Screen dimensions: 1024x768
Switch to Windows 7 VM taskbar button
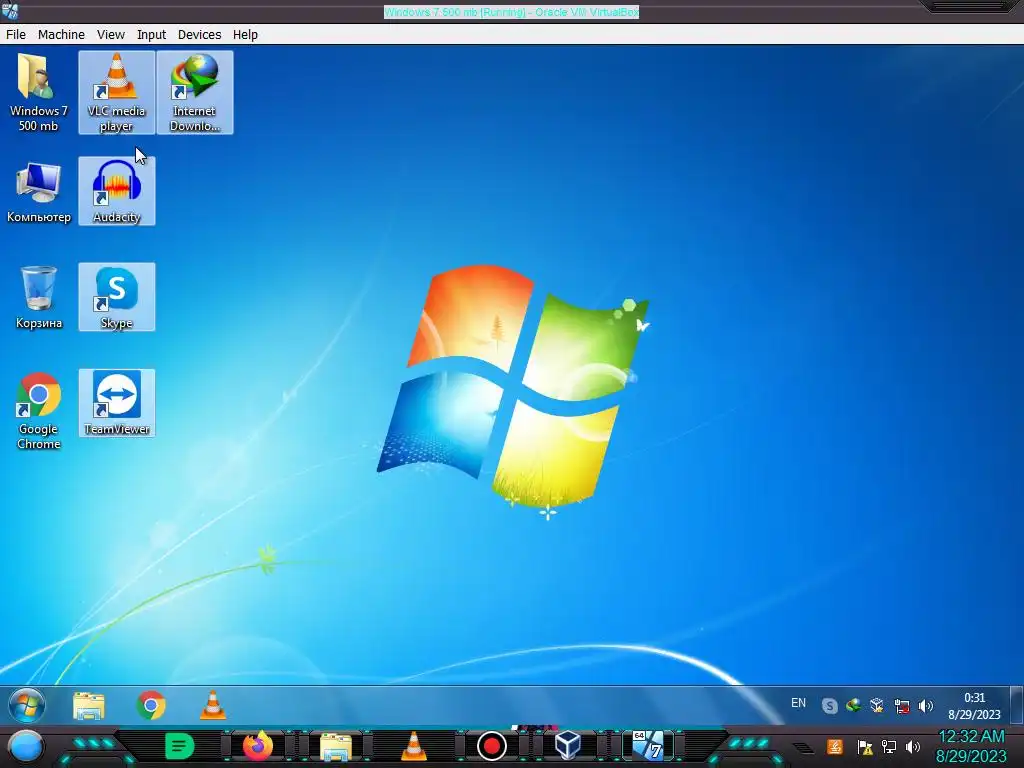(x=648, y=746)
